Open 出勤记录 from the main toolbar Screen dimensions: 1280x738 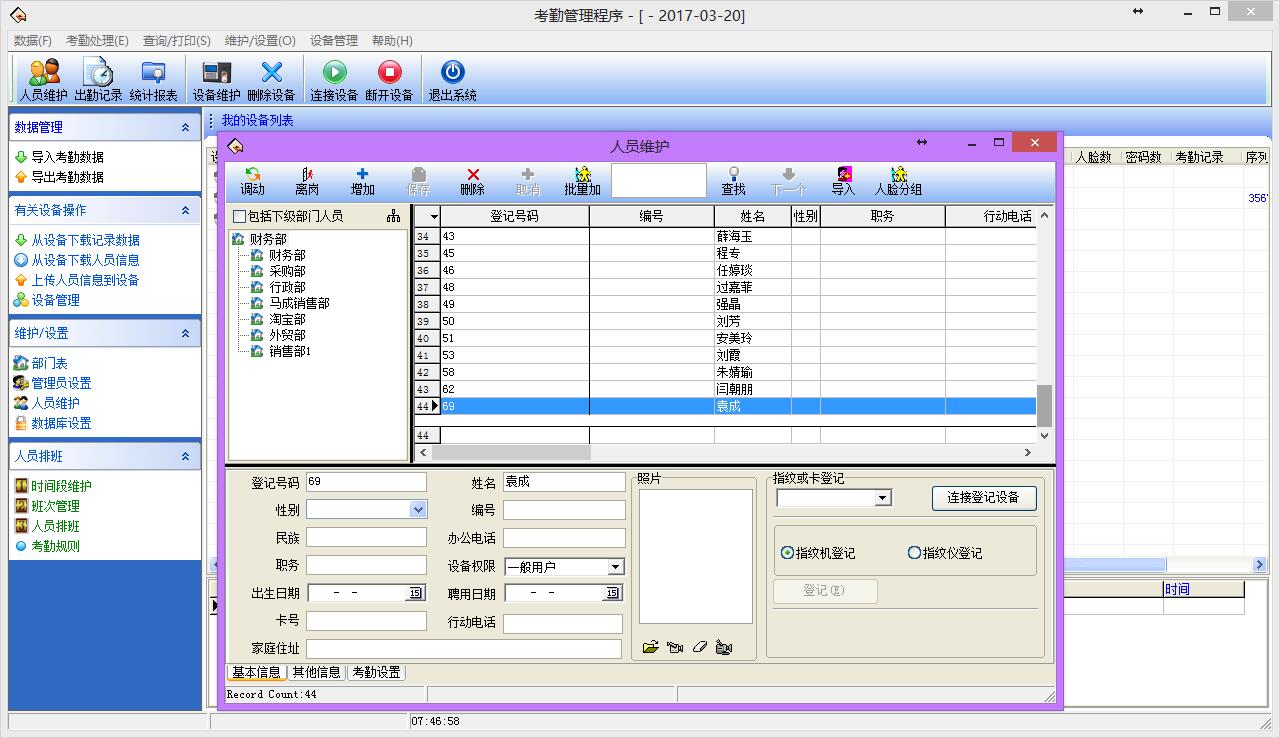pos(98,73)
